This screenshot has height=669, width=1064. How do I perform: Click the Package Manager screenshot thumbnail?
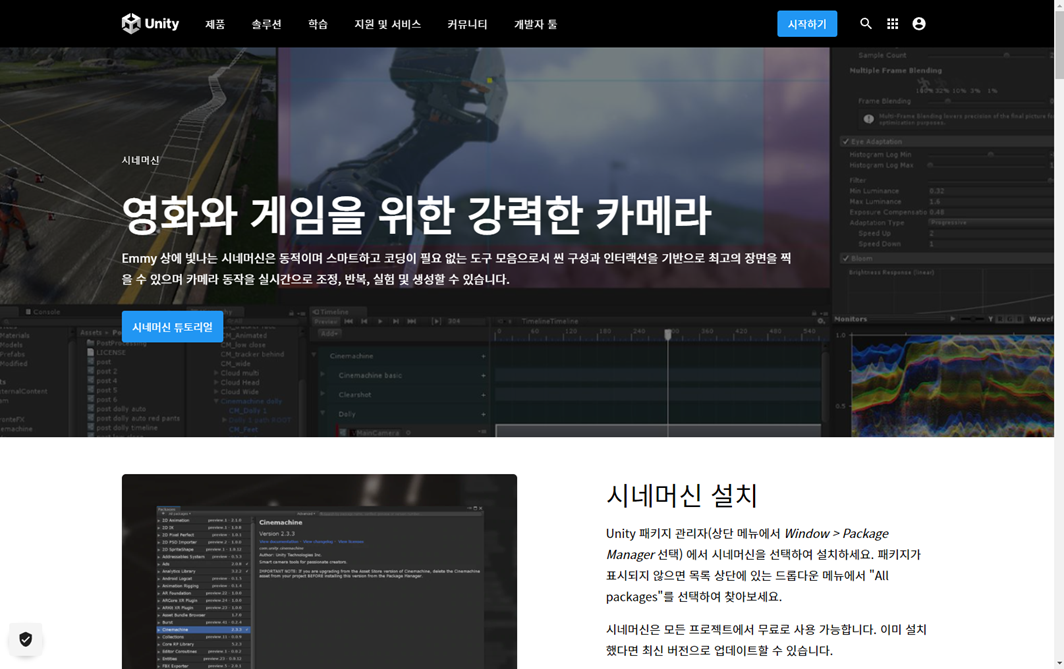click(x=320, y=571)
